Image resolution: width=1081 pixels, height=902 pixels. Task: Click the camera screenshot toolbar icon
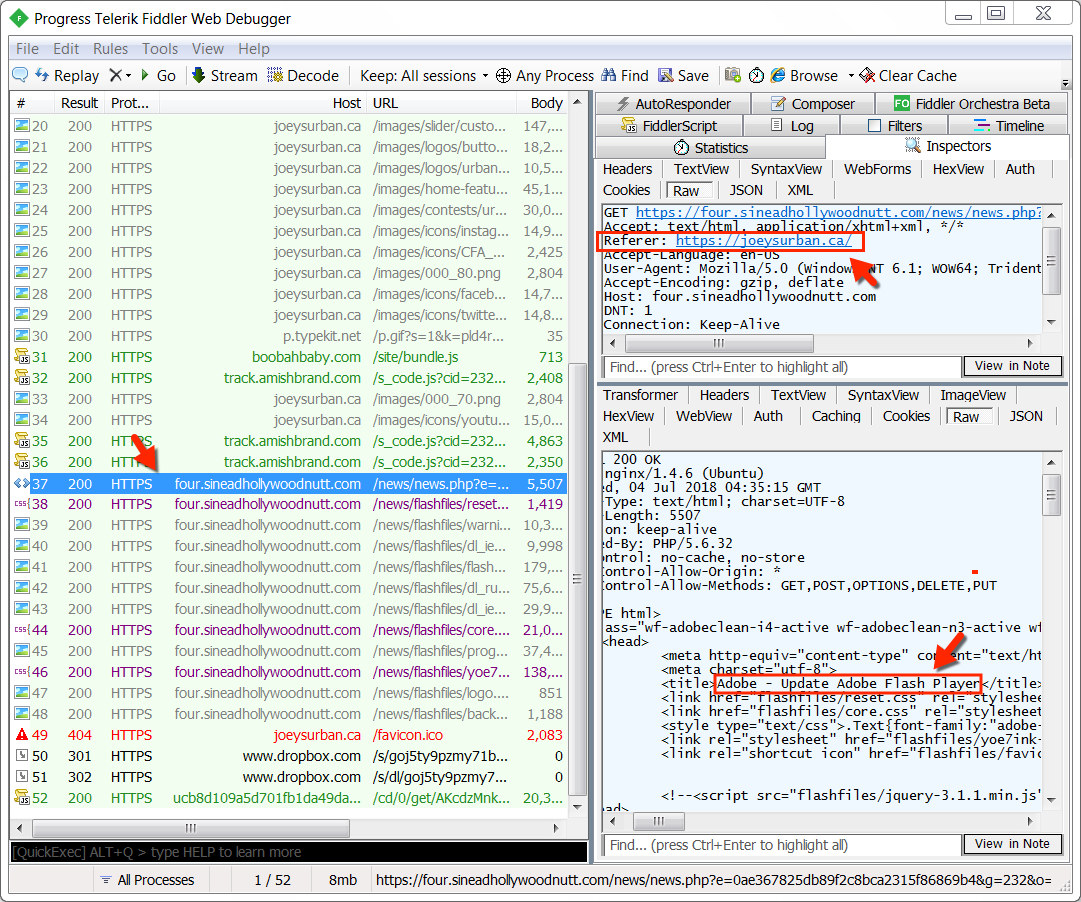pos(733,75)
